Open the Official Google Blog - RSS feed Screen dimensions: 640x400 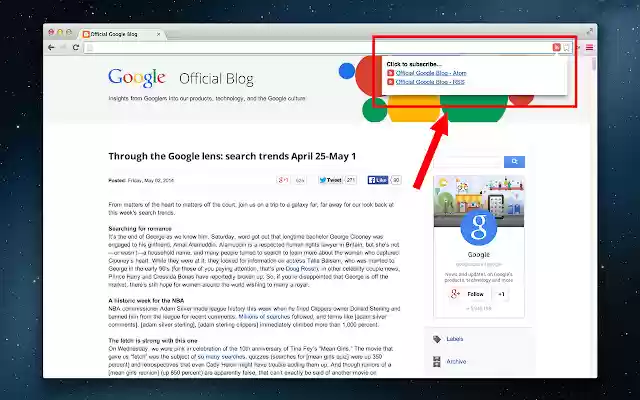point(430,82)
